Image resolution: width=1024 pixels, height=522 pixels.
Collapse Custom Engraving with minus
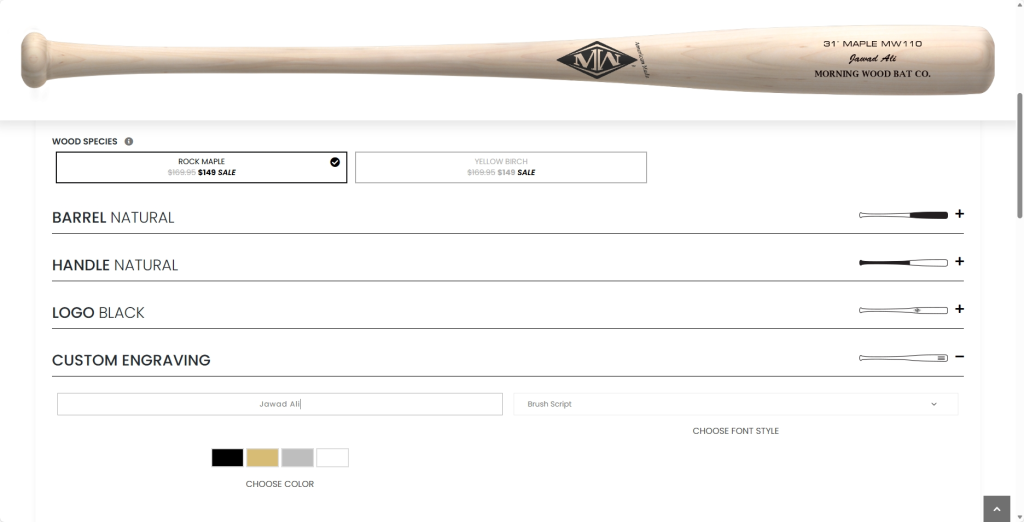click(x=959, y=357)
